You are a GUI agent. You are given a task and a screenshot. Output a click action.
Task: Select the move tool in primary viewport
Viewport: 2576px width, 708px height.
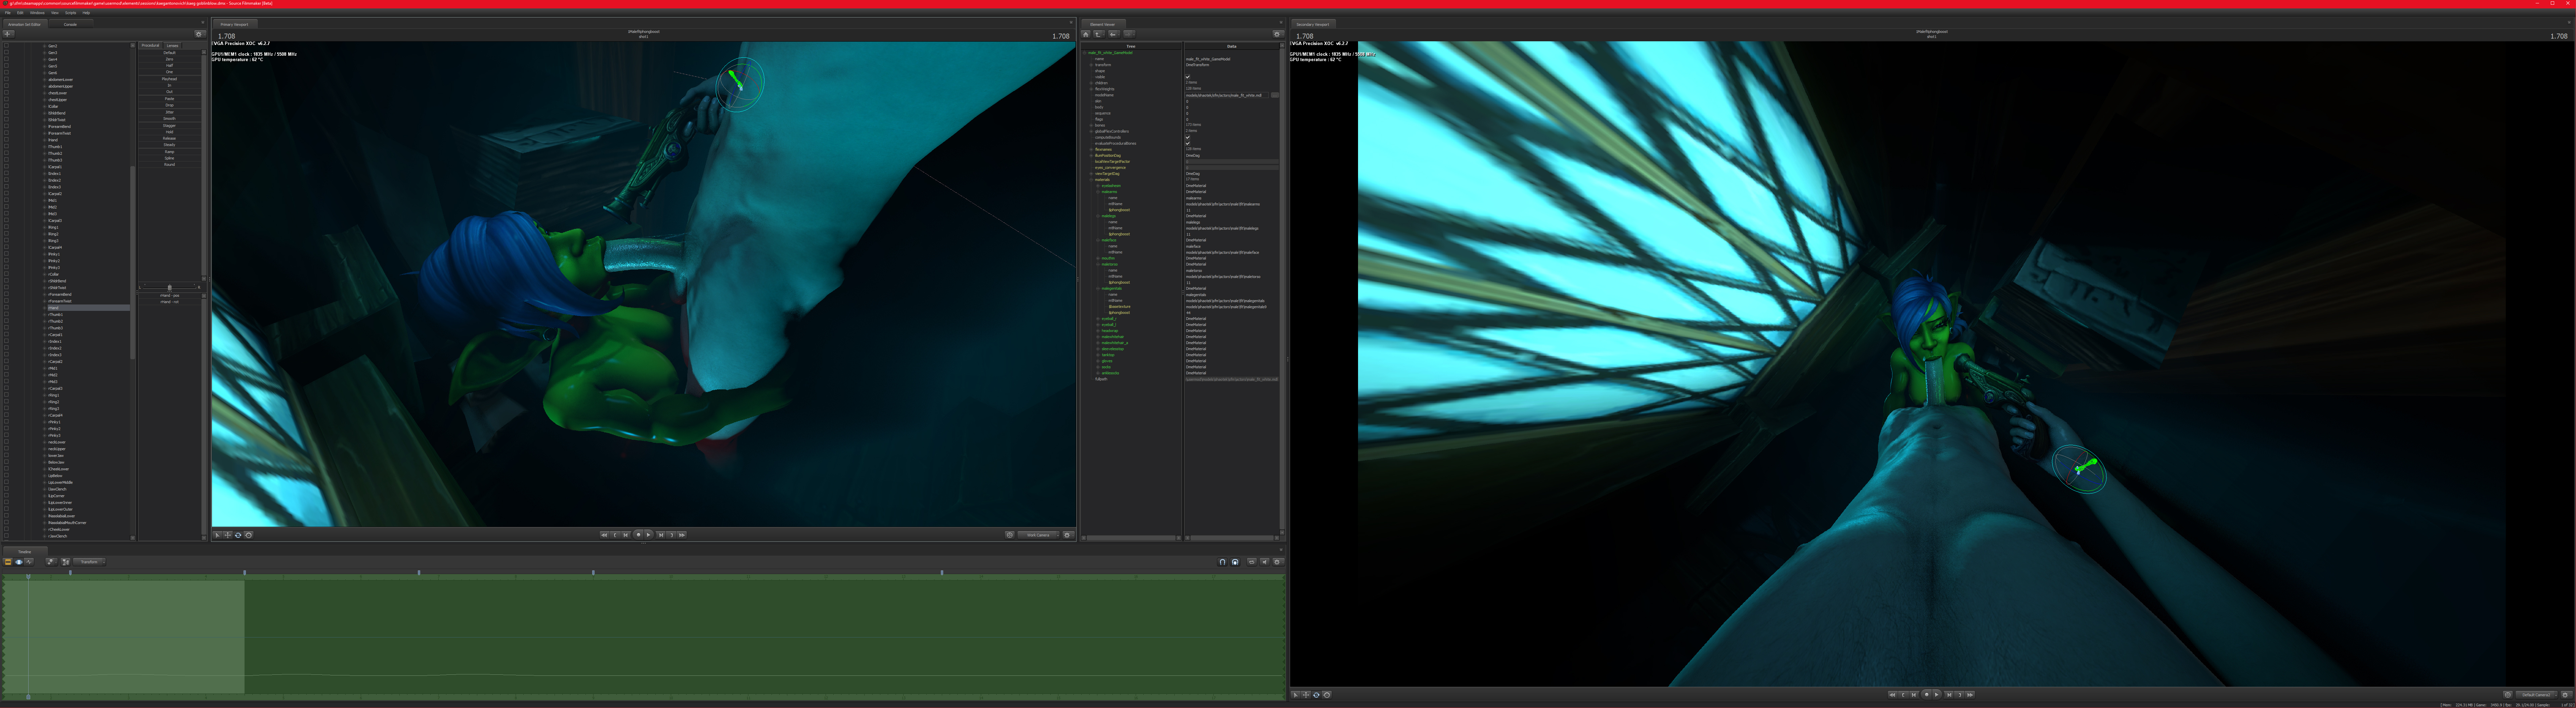coord(228,535)
